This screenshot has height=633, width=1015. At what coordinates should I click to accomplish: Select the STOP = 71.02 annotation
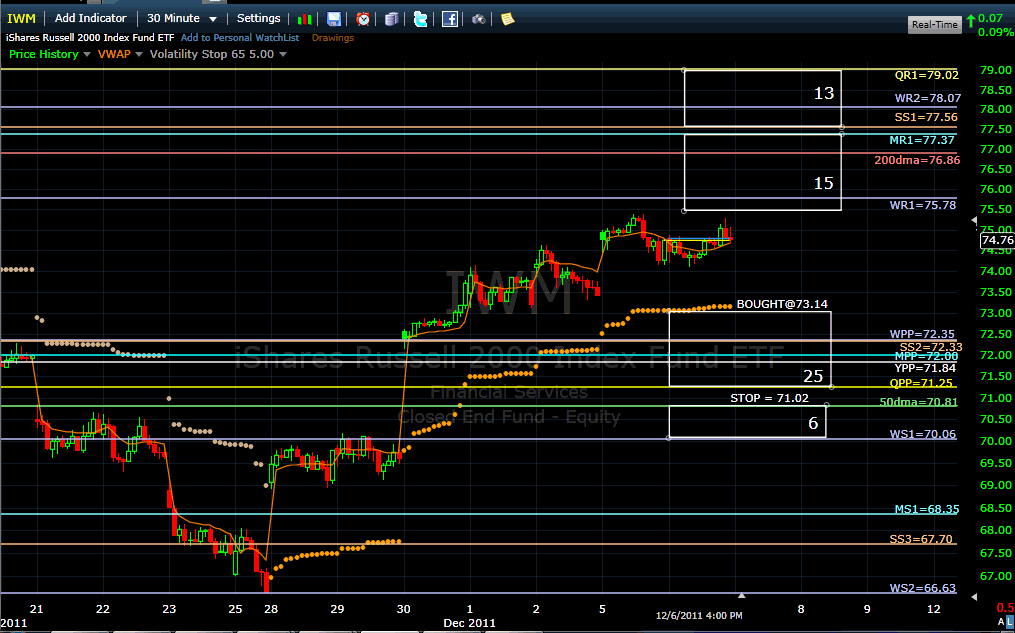pos(770,398)
